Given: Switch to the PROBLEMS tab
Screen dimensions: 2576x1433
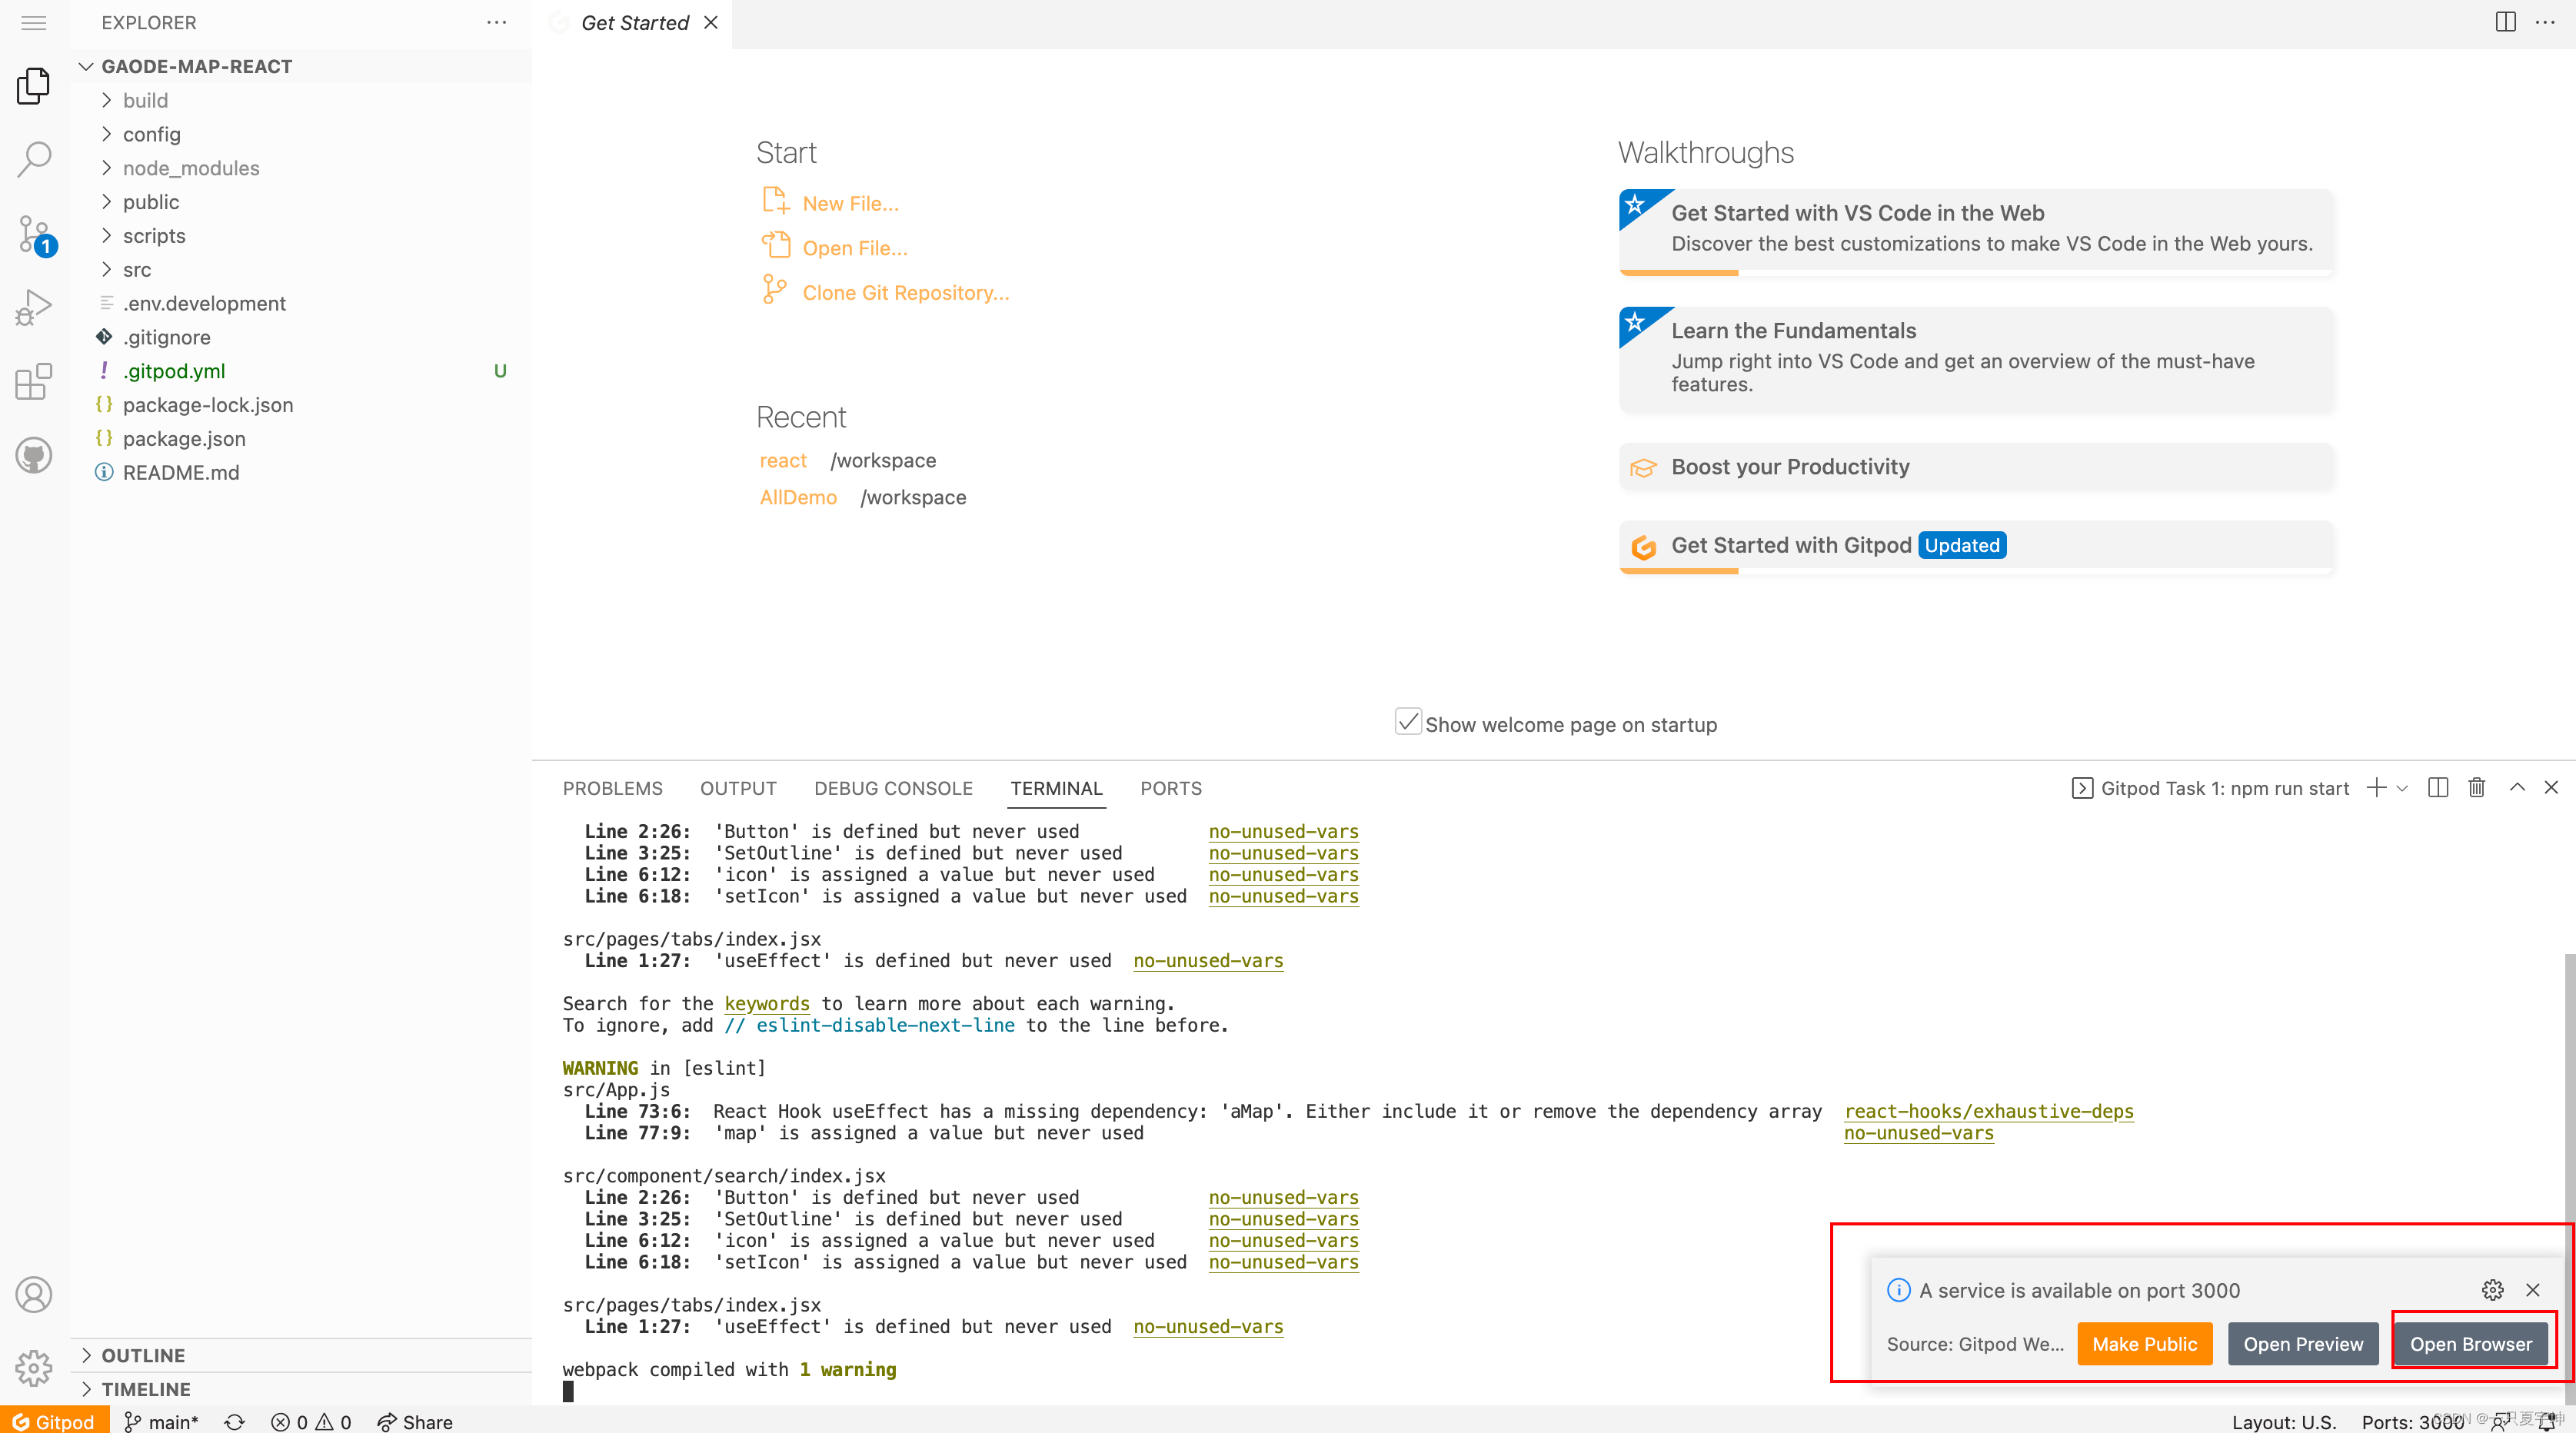Looking at the screenshot, I should point(612,788).
